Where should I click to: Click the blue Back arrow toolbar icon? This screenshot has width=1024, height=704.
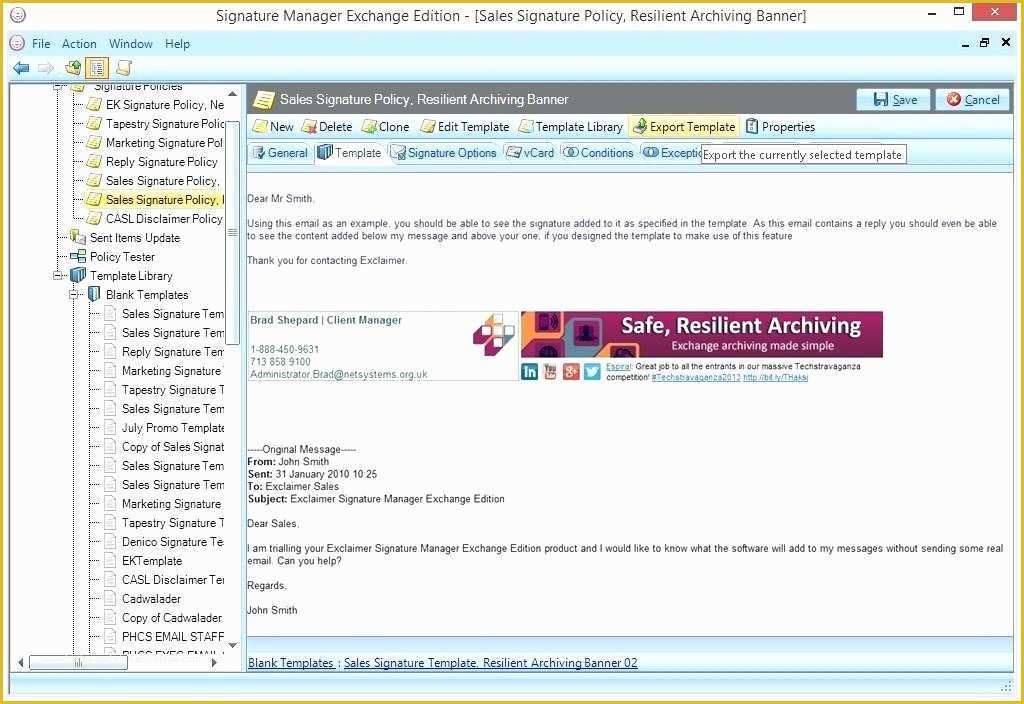coord(21,67)
